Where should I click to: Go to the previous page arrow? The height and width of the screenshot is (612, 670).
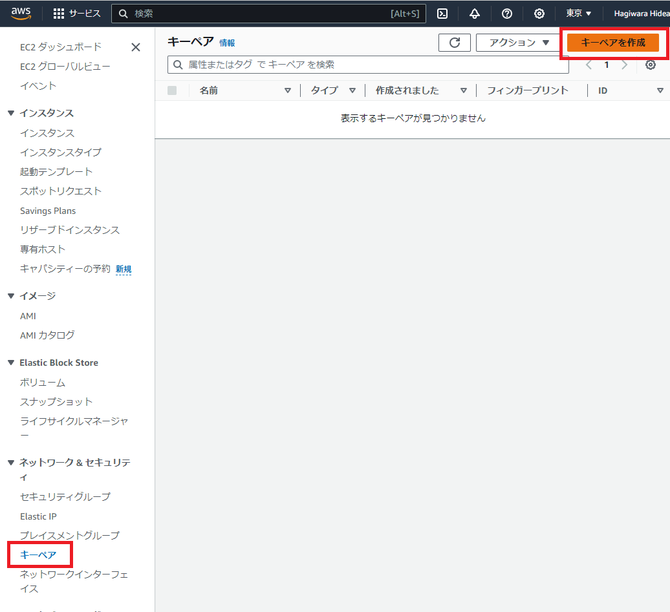(x=589, y=65)
